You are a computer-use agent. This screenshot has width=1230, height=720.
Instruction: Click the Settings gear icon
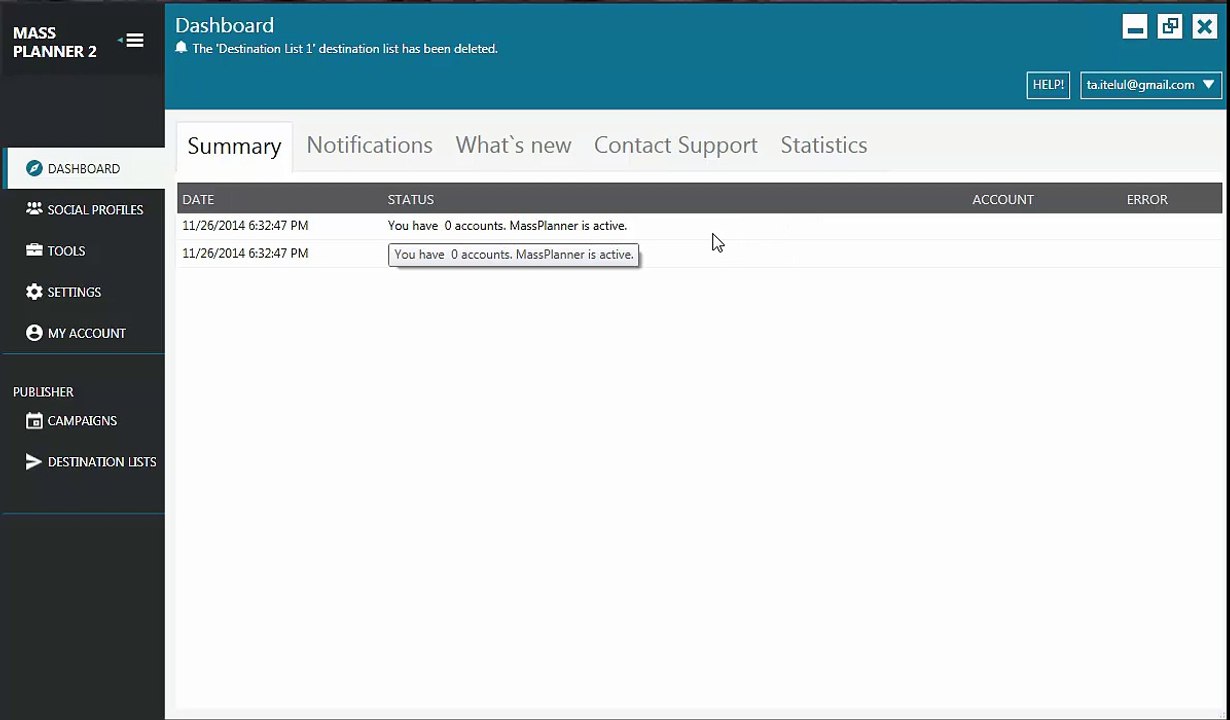(34, 292)
